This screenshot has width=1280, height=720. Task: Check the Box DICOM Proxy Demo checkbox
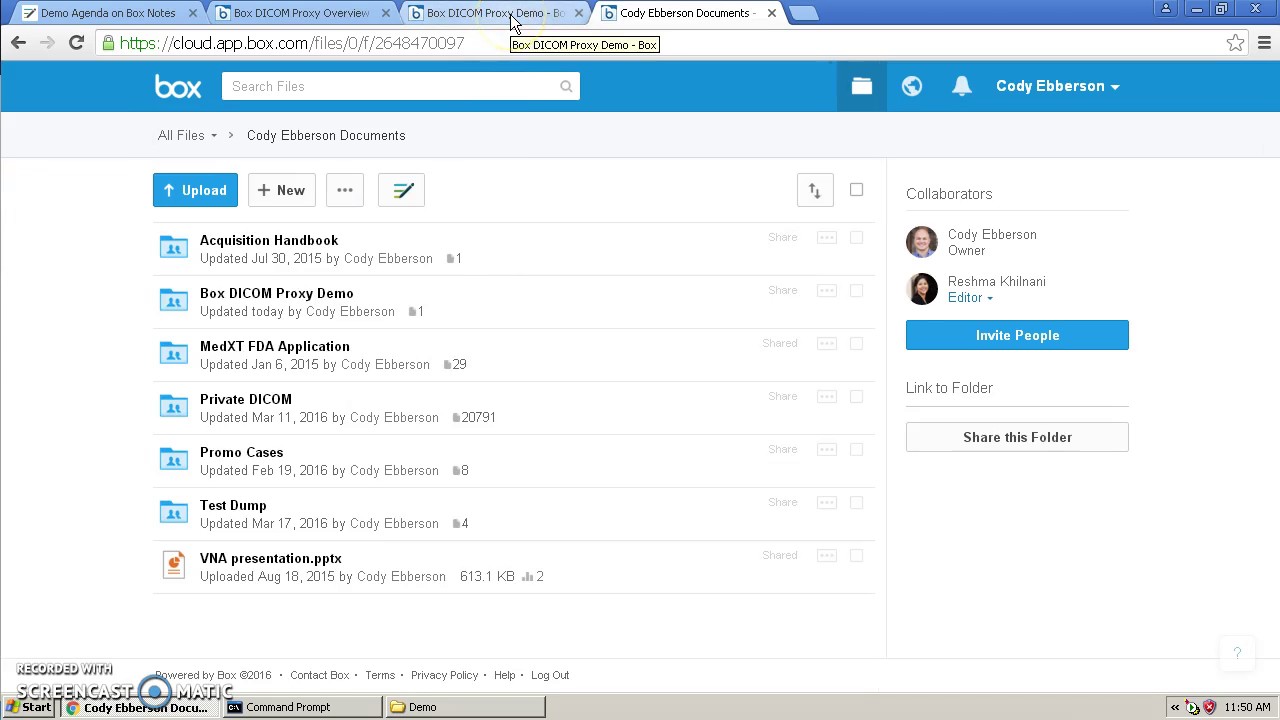pyautogui.click(x=856, y=291)
